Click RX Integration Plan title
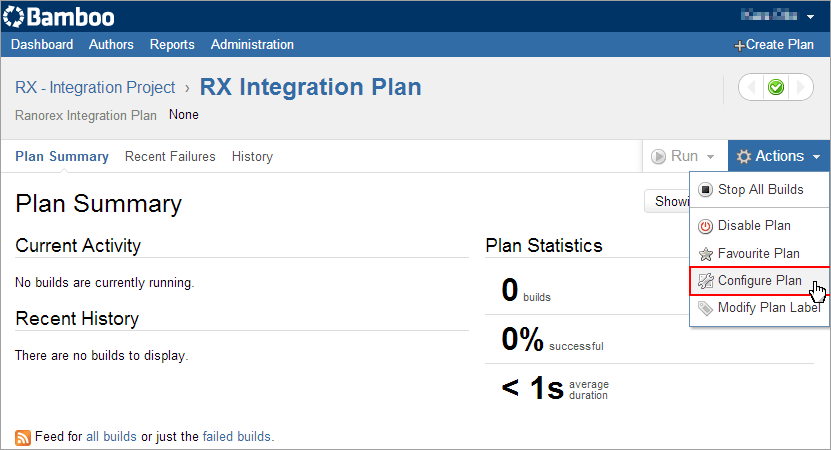The image size is (831, 450). click(x=311, y=87)
